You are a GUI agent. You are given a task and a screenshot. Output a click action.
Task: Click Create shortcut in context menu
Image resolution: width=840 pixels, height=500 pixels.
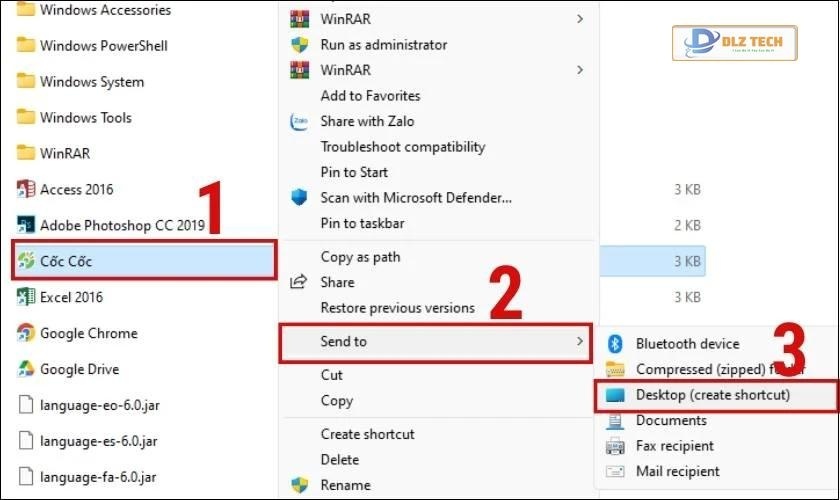point(367,434)
